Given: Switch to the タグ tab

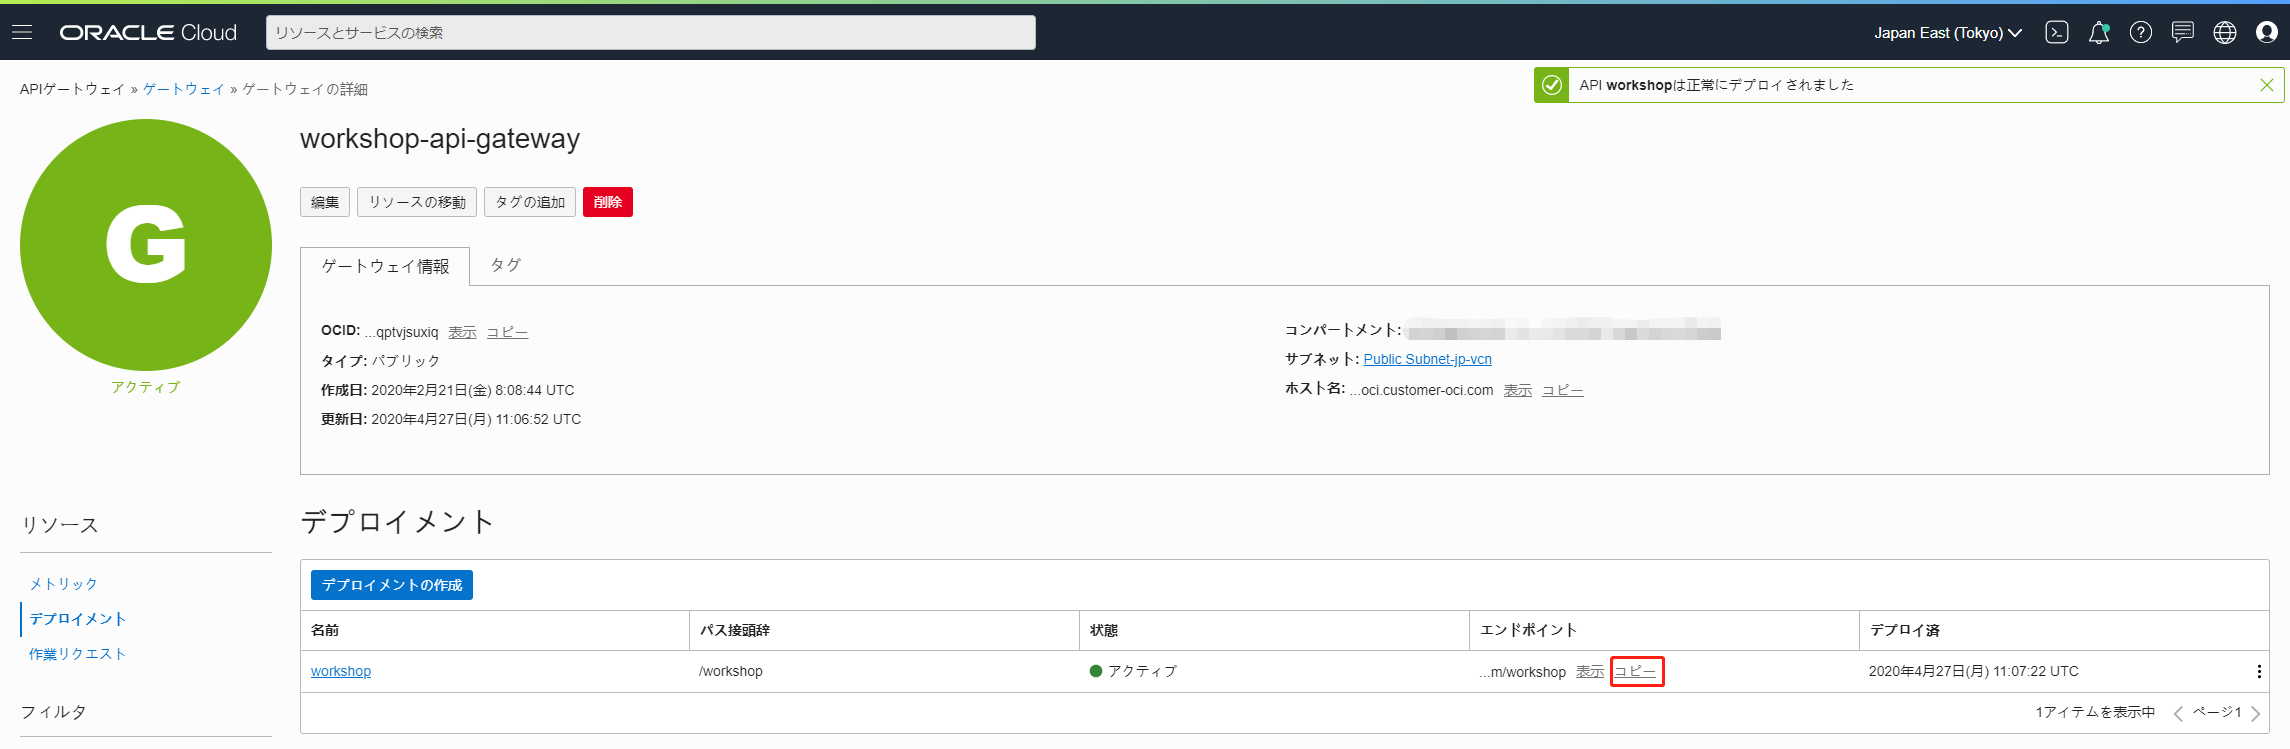Looking at the screenshot, I should tap(505, 265).
